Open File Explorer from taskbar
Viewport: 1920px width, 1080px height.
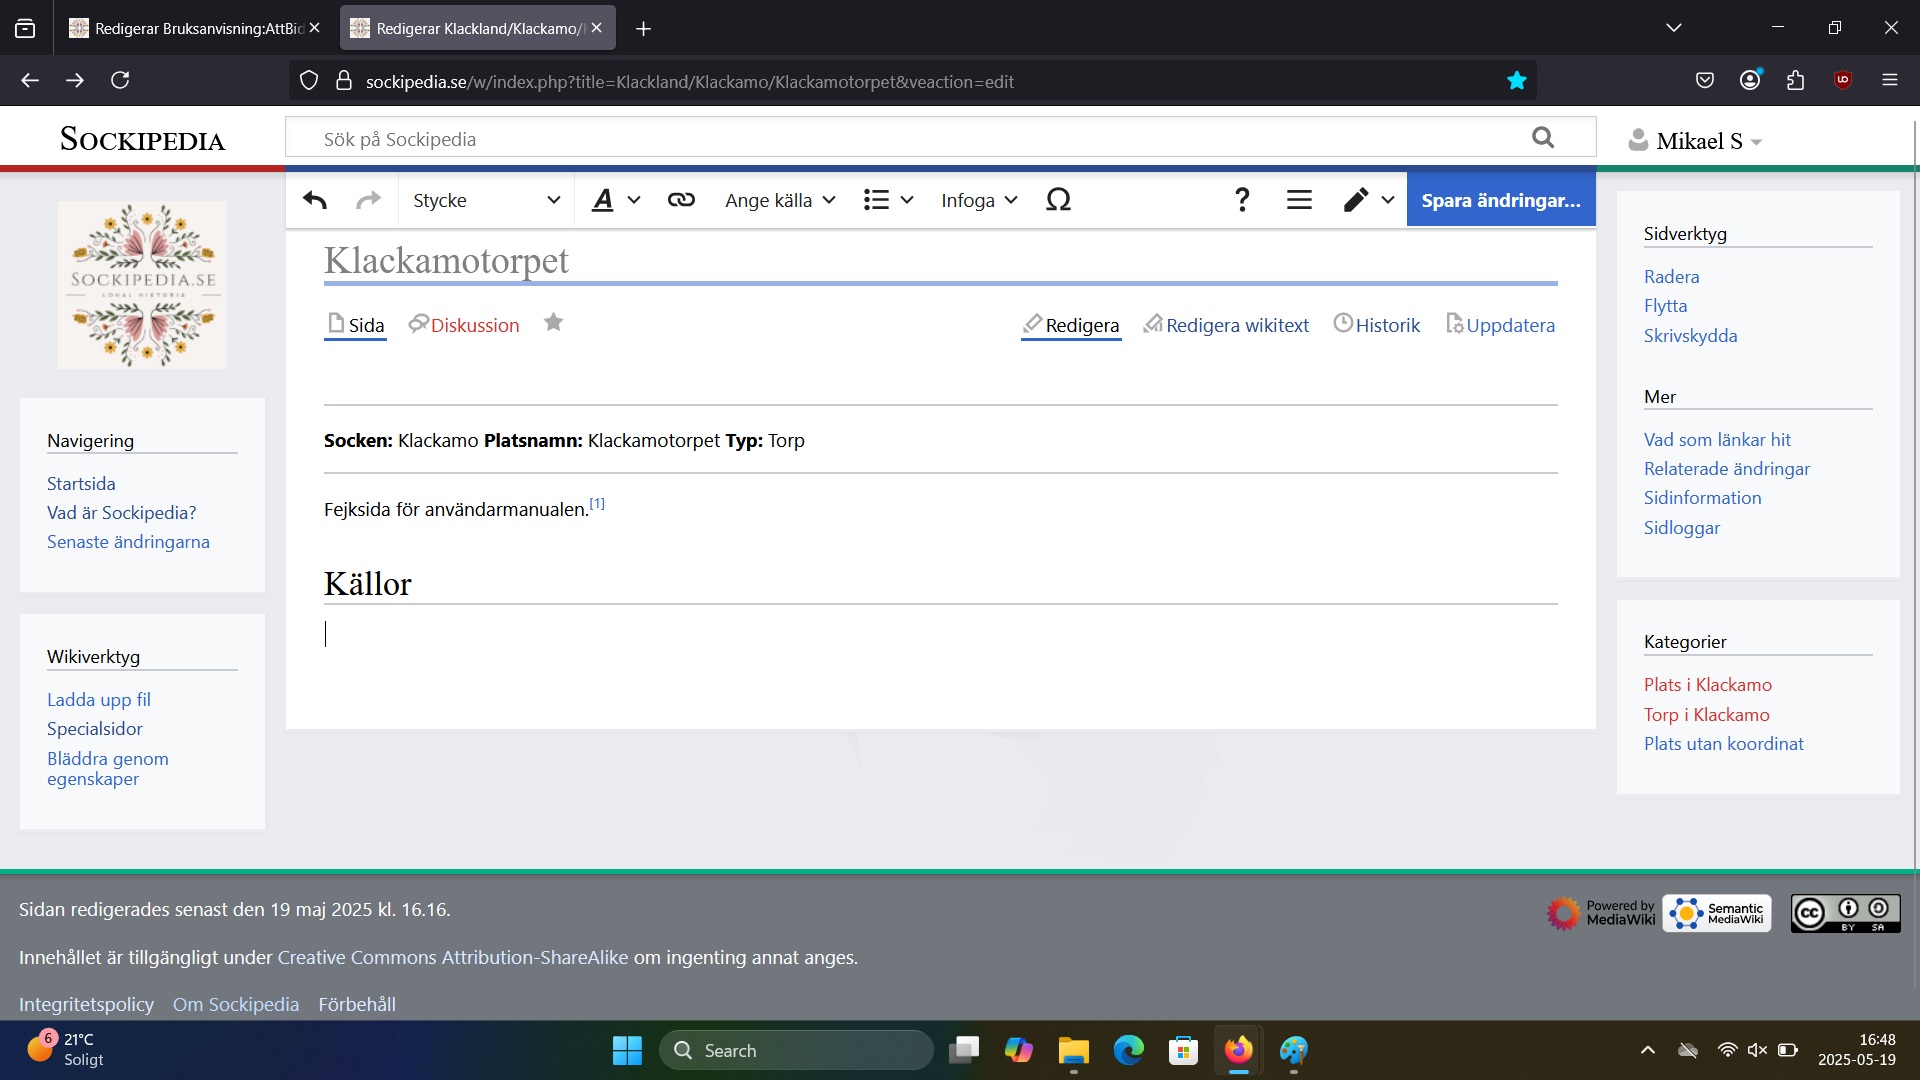coord(1073,1051)
